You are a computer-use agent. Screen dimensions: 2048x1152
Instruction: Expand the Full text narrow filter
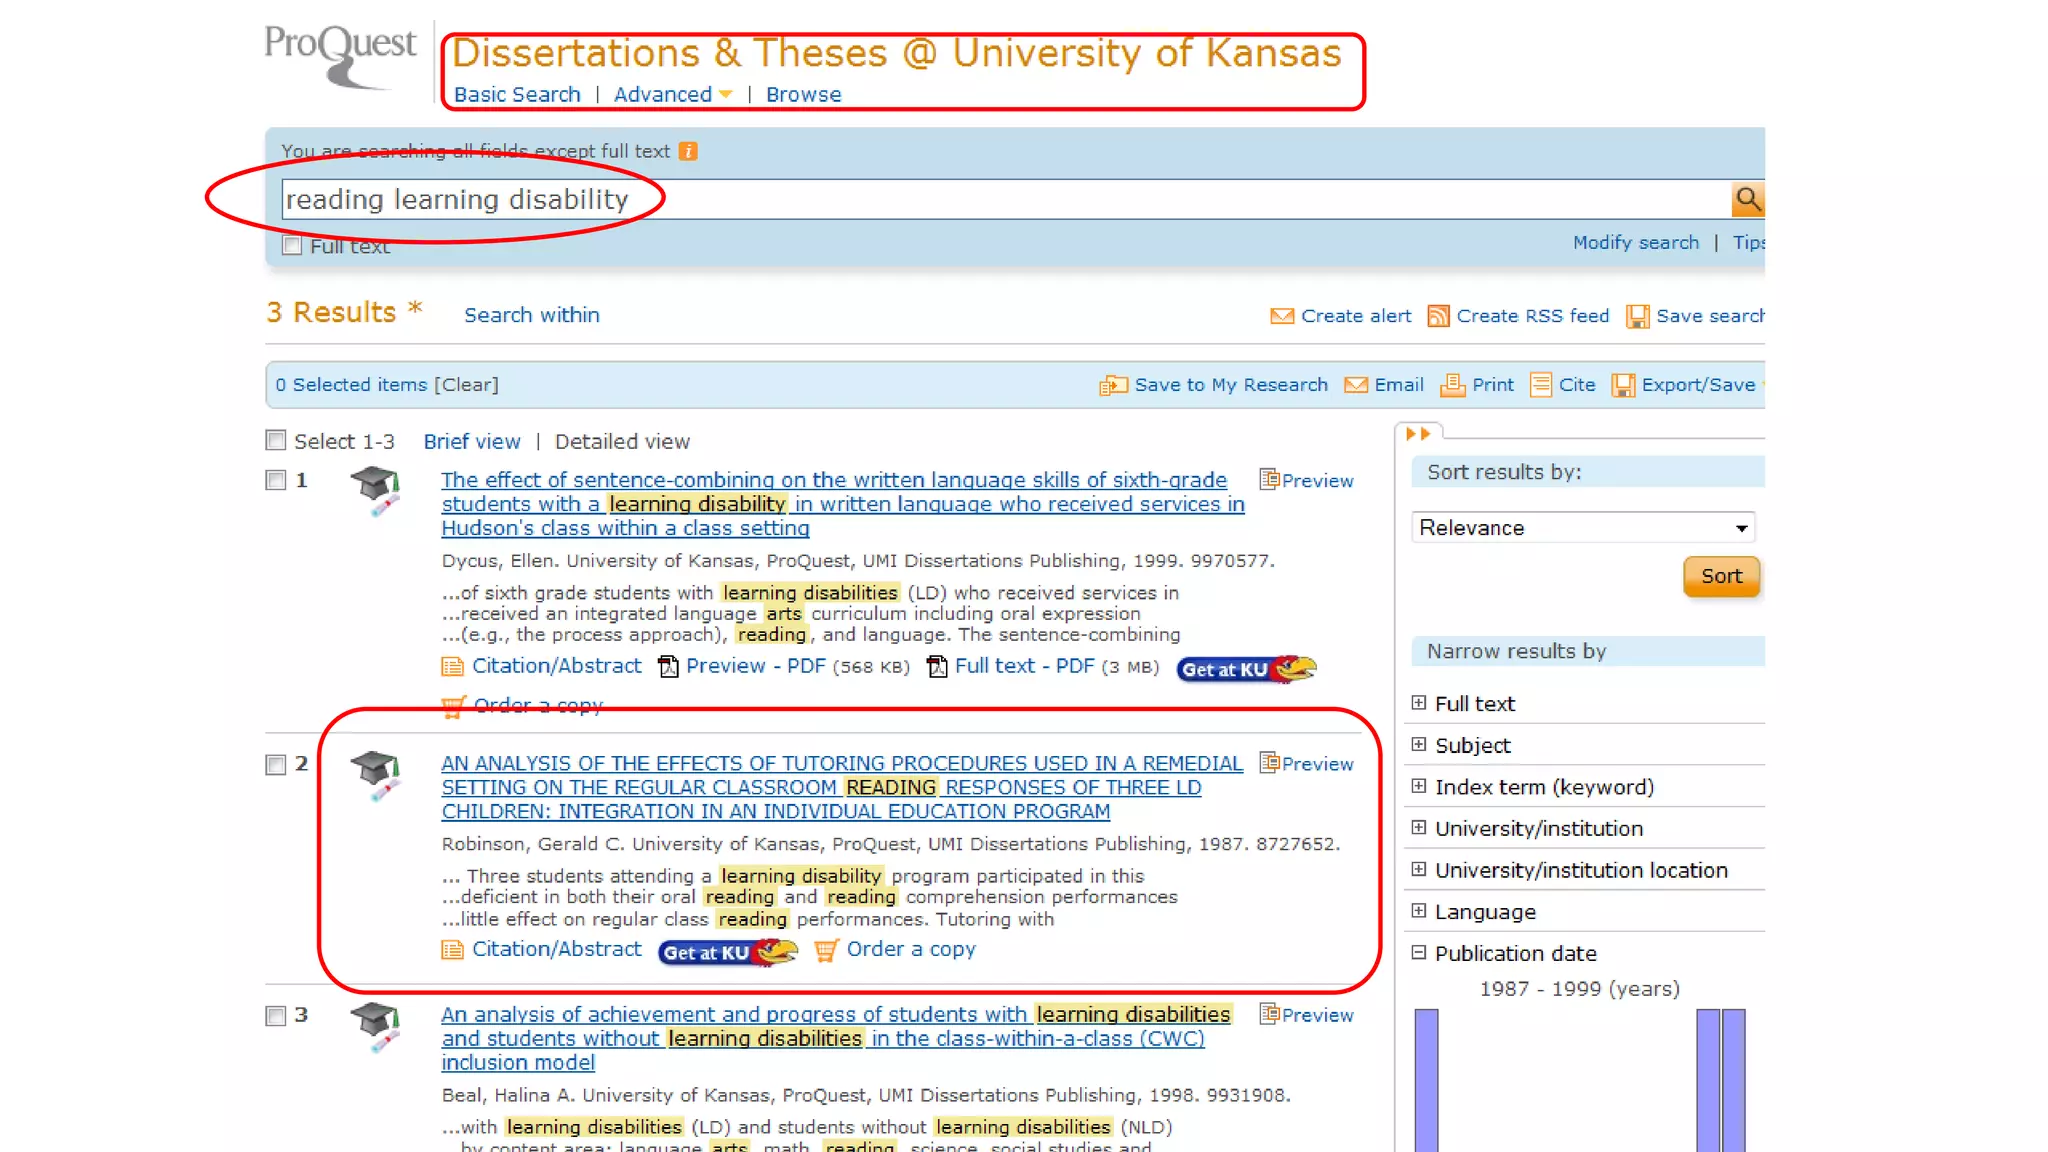pos(1418,703)
